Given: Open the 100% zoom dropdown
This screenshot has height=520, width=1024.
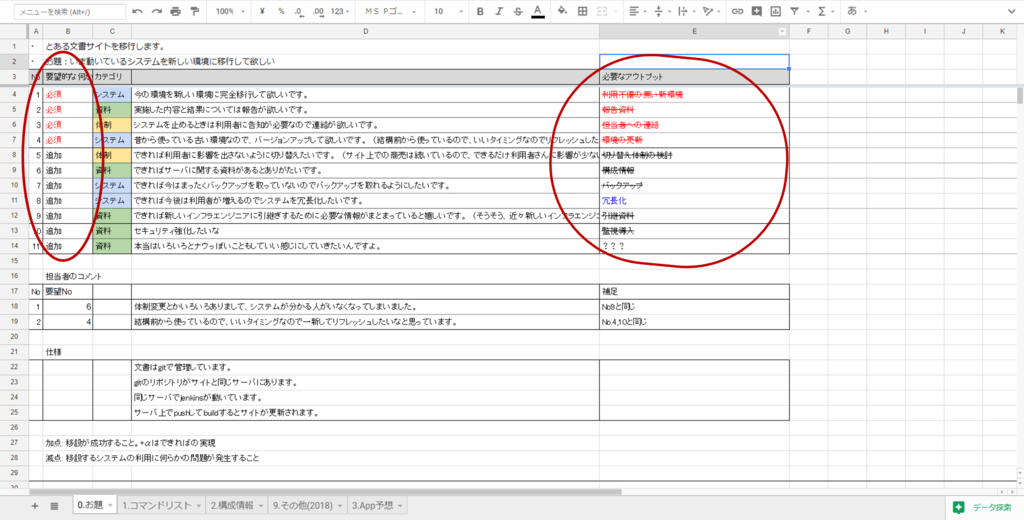Looking at the screenshot, I should (x=229, y=11).
